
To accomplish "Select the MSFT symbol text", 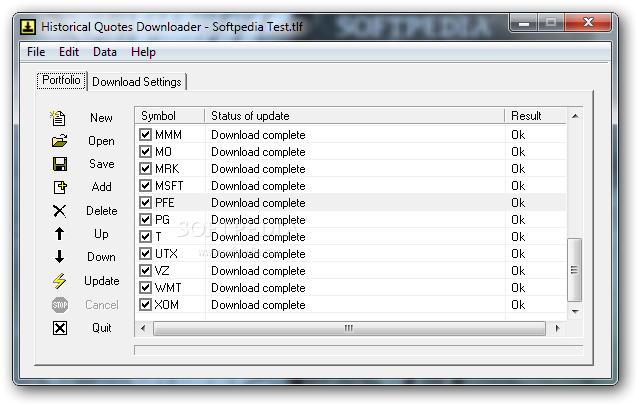I will 169,186.
